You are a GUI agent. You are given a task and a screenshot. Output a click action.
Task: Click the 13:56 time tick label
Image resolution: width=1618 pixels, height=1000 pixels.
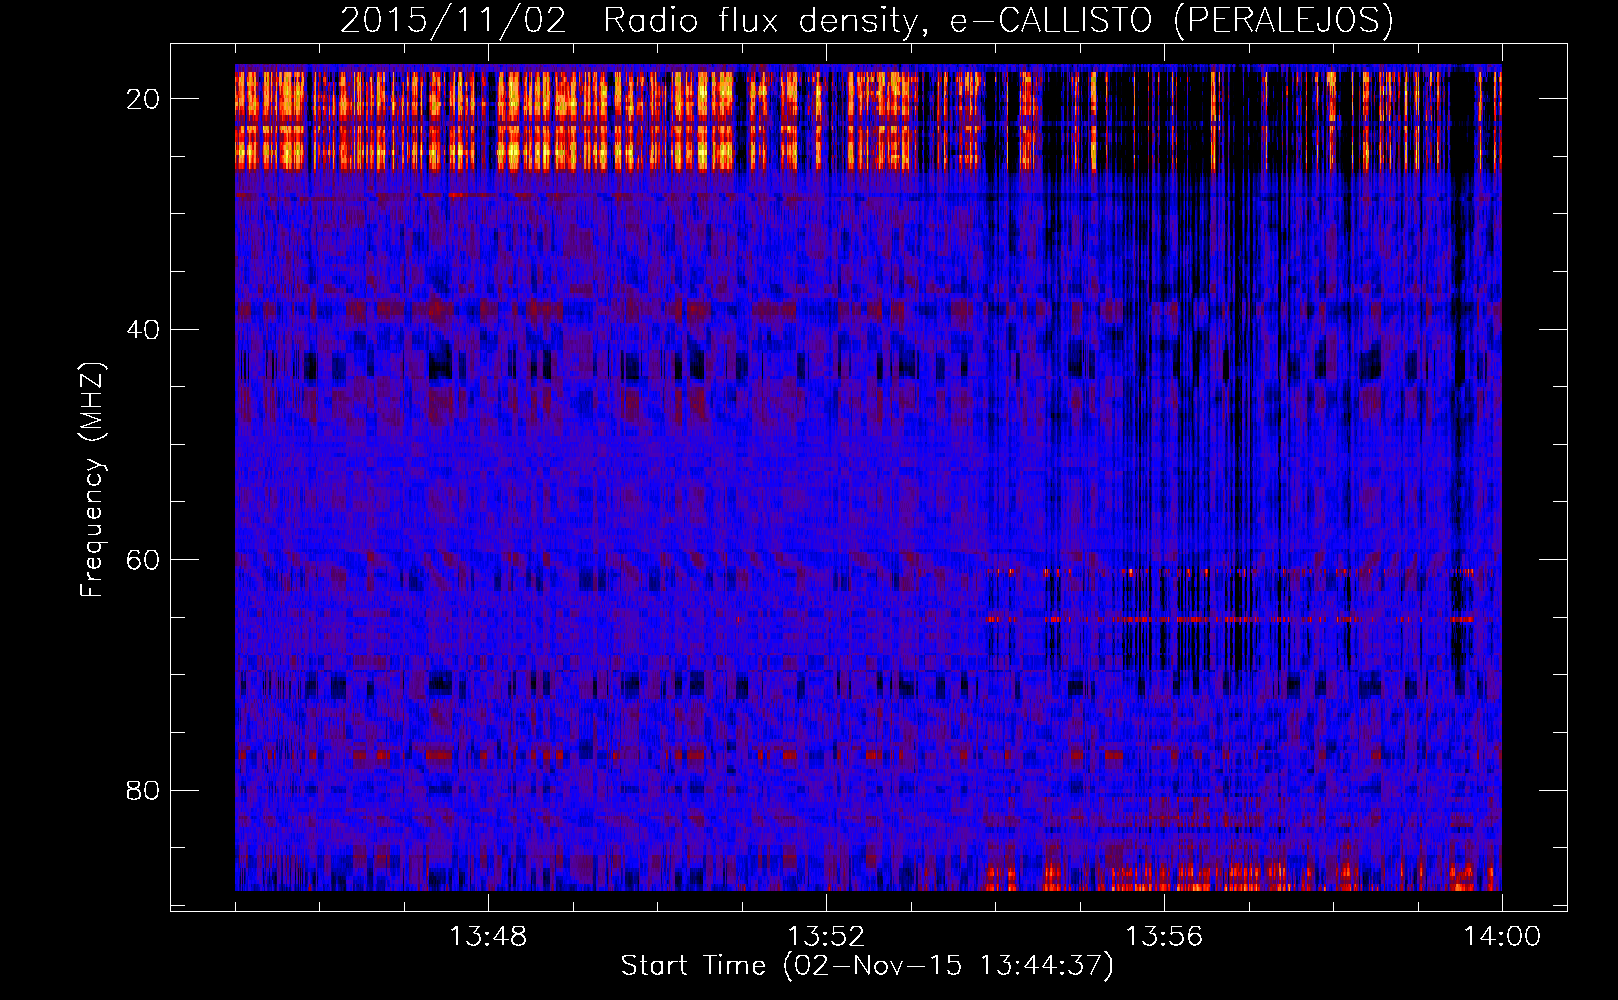[1164, 937]
